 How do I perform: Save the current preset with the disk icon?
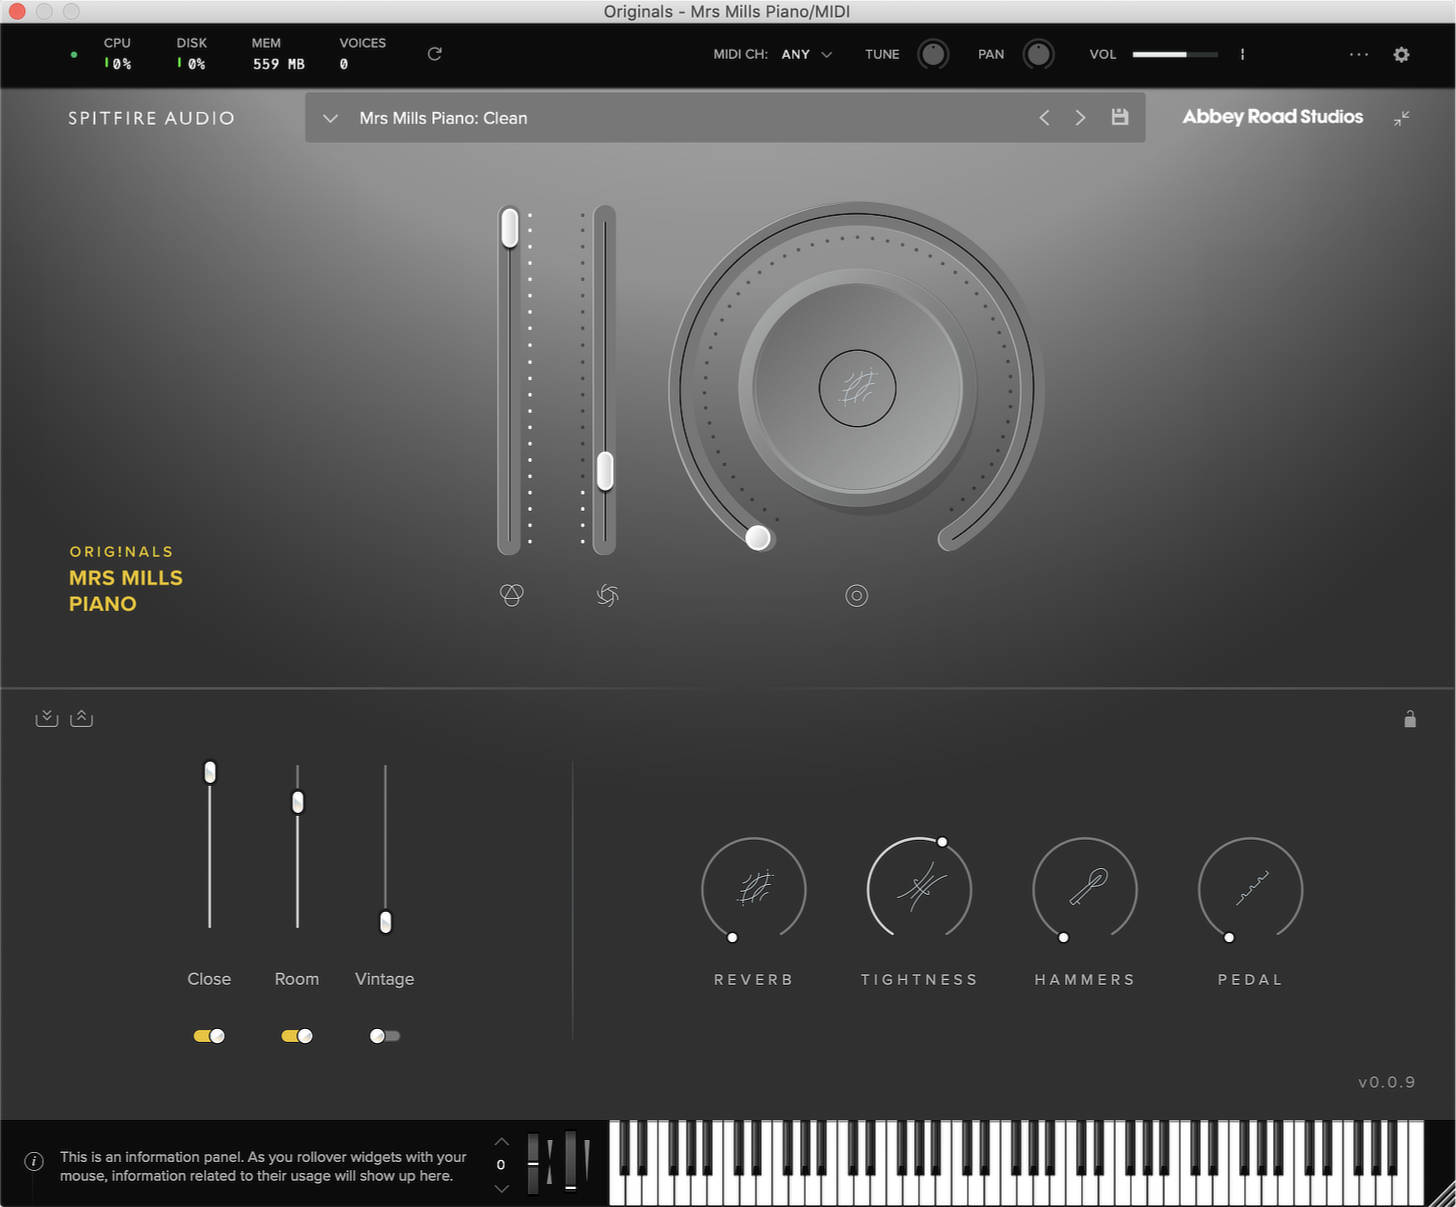coord(1120,117)
